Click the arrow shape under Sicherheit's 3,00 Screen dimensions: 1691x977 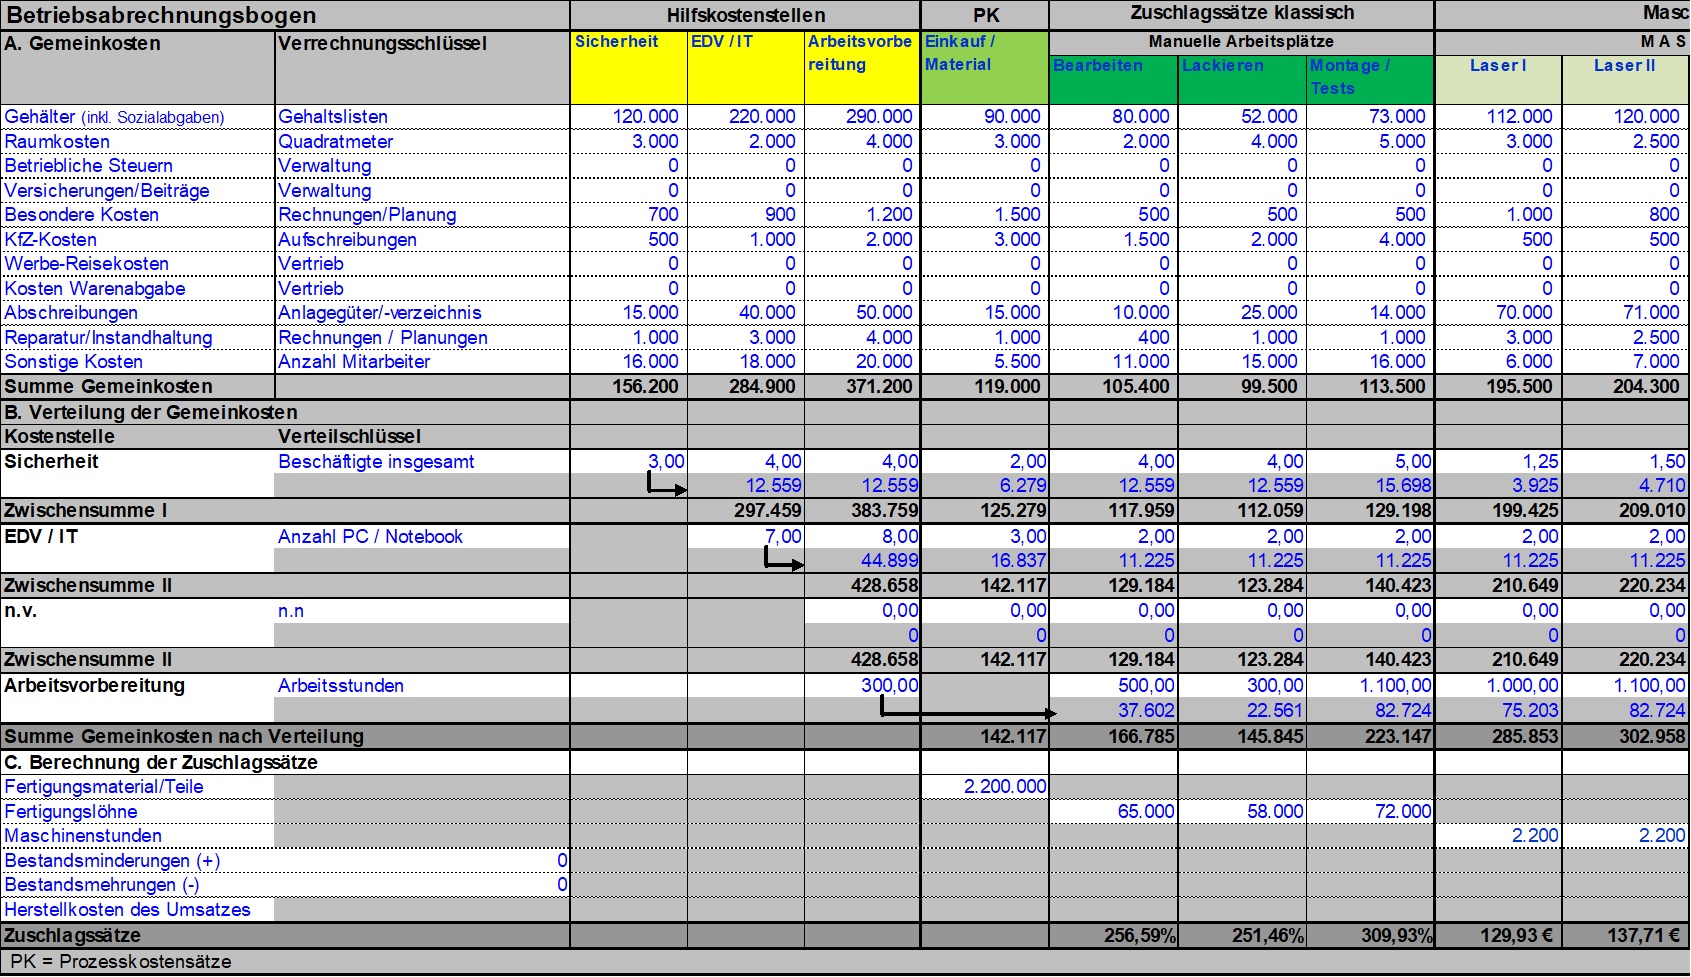pyautogui.click(x=666, y=486)
